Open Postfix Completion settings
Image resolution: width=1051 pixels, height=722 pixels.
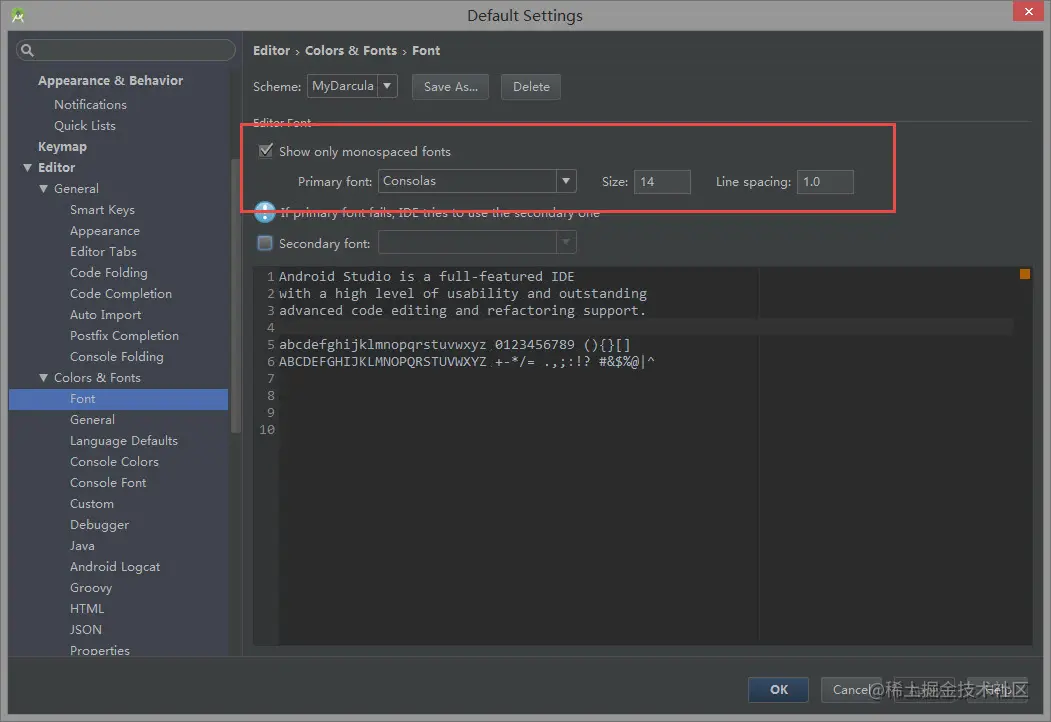[x=125, y=336]
